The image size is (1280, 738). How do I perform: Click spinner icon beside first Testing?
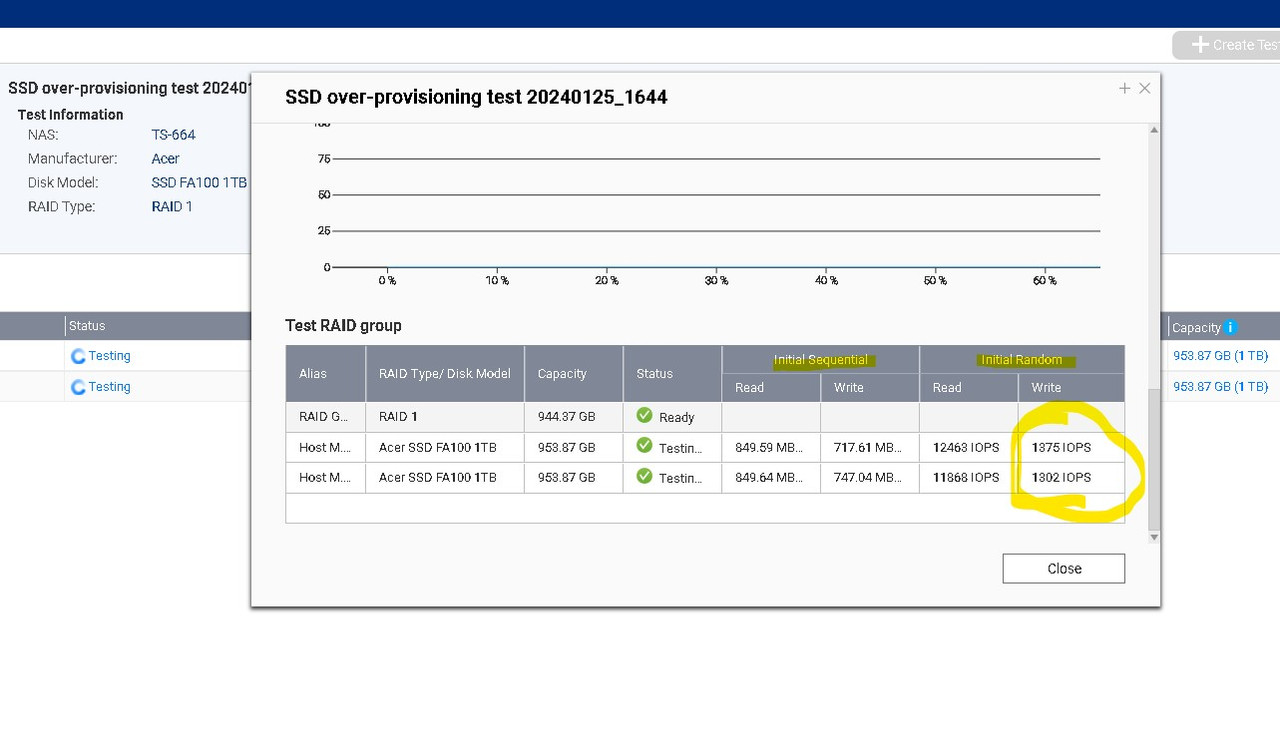78,356
